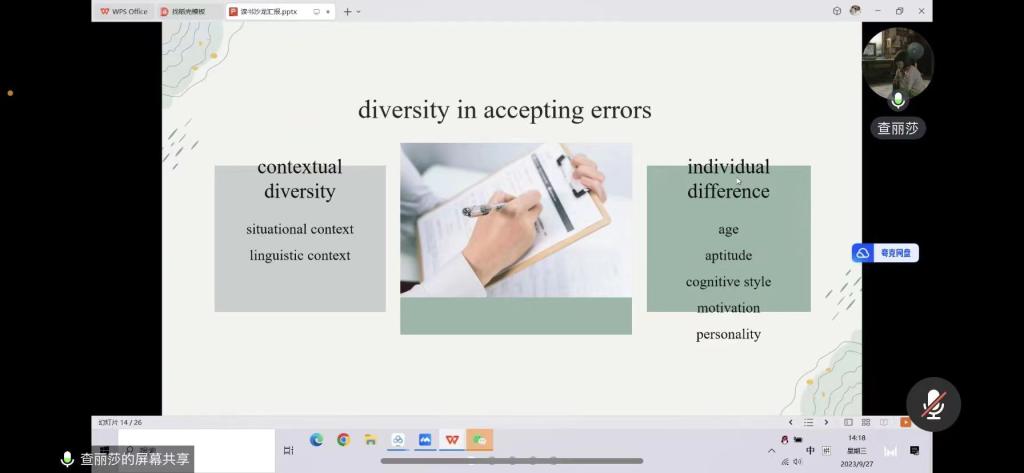Click the presenter's video thumbnail
Screen dimensions: 1024x473
point(897,65)
